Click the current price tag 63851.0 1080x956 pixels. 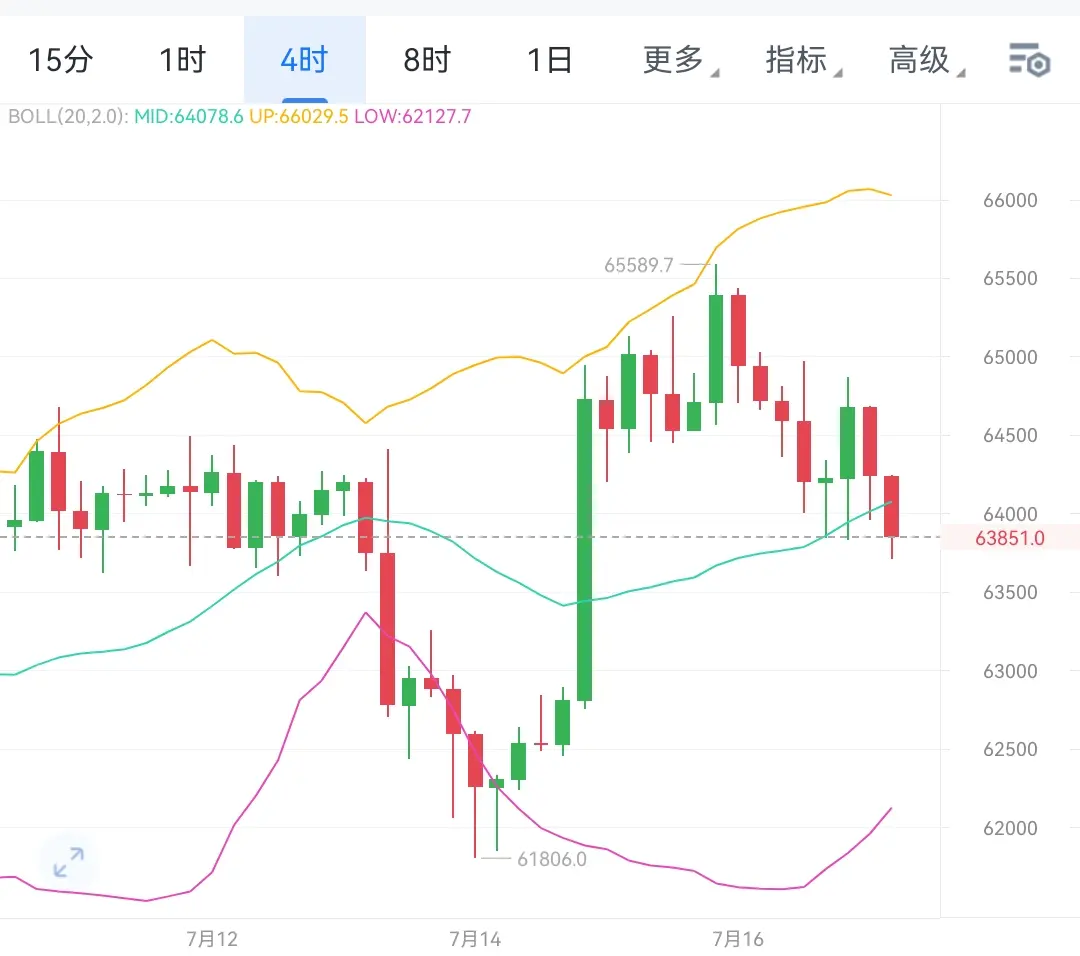click(1010, 538)
